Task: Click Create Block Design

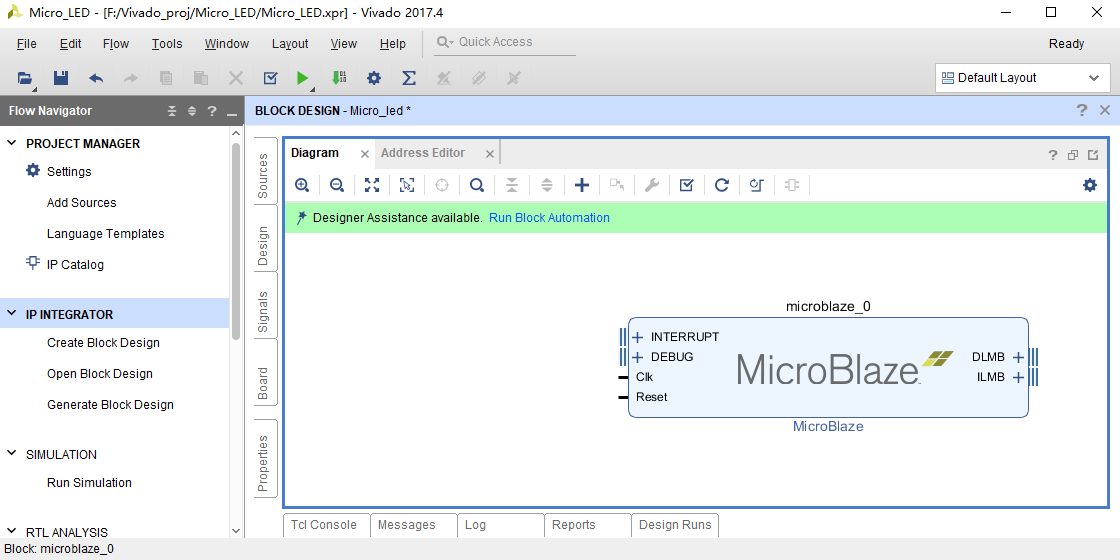Action: [x=104, y=343]
